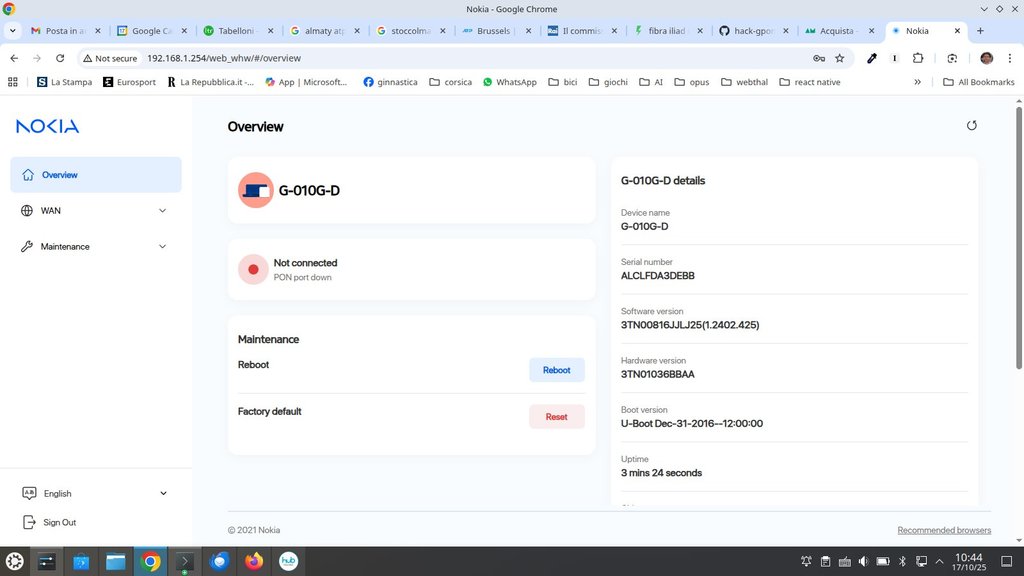The height and width of the screenshot is (576, 1024).
Task: Select software version 3TN00816JJLJ25(1.2402.425) text
Action: [x=690, y=325]
